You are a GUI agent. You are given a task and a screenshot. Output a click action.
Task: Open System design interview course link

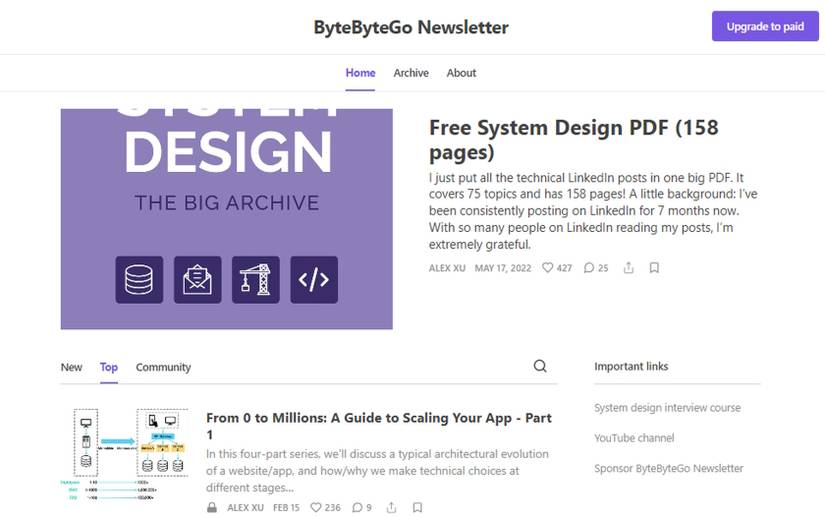coord(667,408)
